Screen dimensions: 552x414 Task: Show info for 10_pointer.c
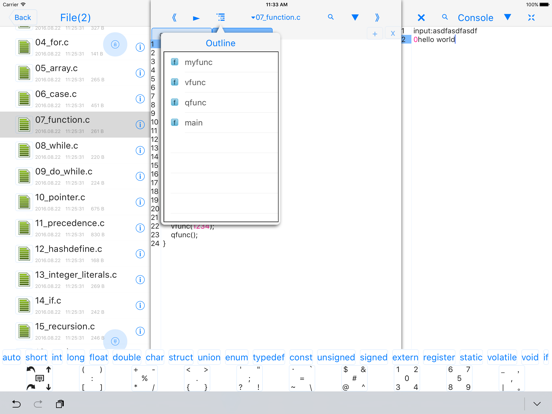(140, 202)
